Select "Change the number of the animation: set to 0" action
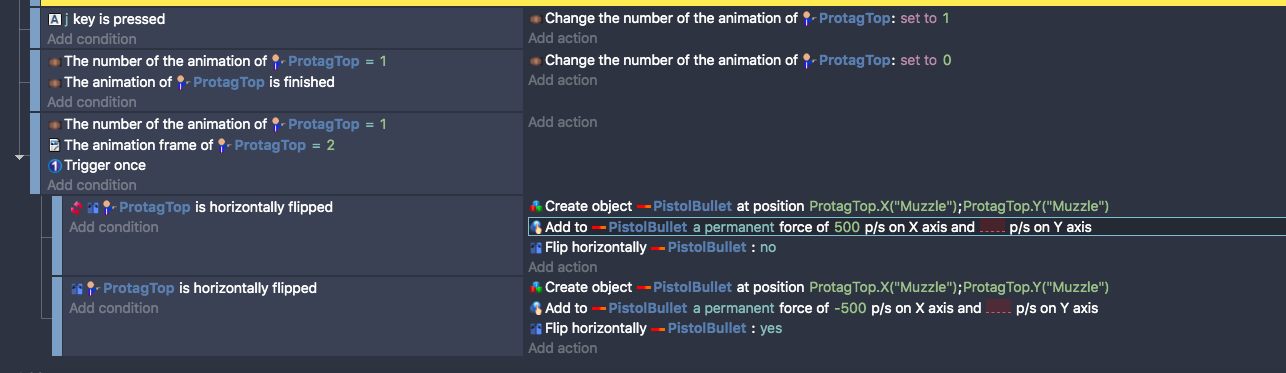 740,60
